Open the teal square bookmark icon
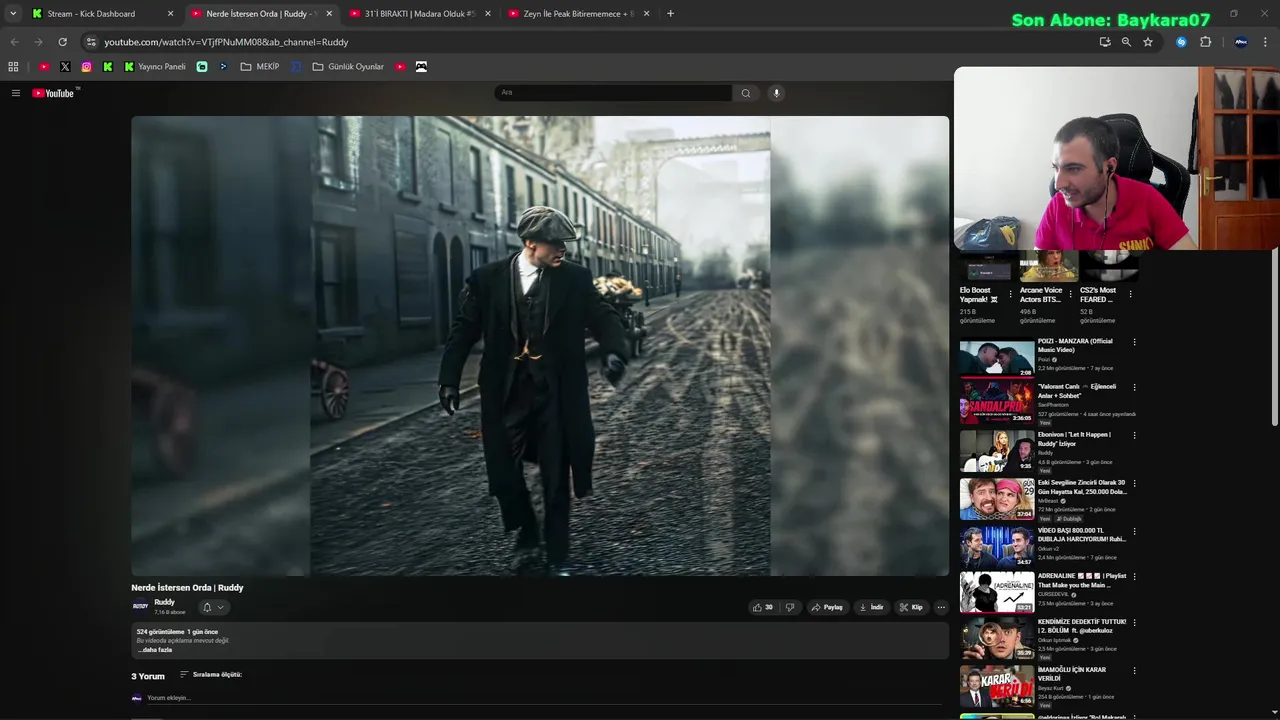 (x=202, y=67)
